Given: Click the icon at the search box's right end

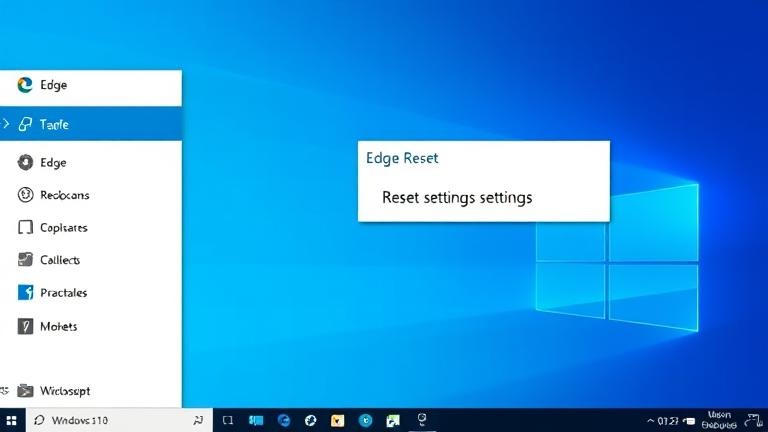Looking at the screenshot, I should [x=198, y=420].
